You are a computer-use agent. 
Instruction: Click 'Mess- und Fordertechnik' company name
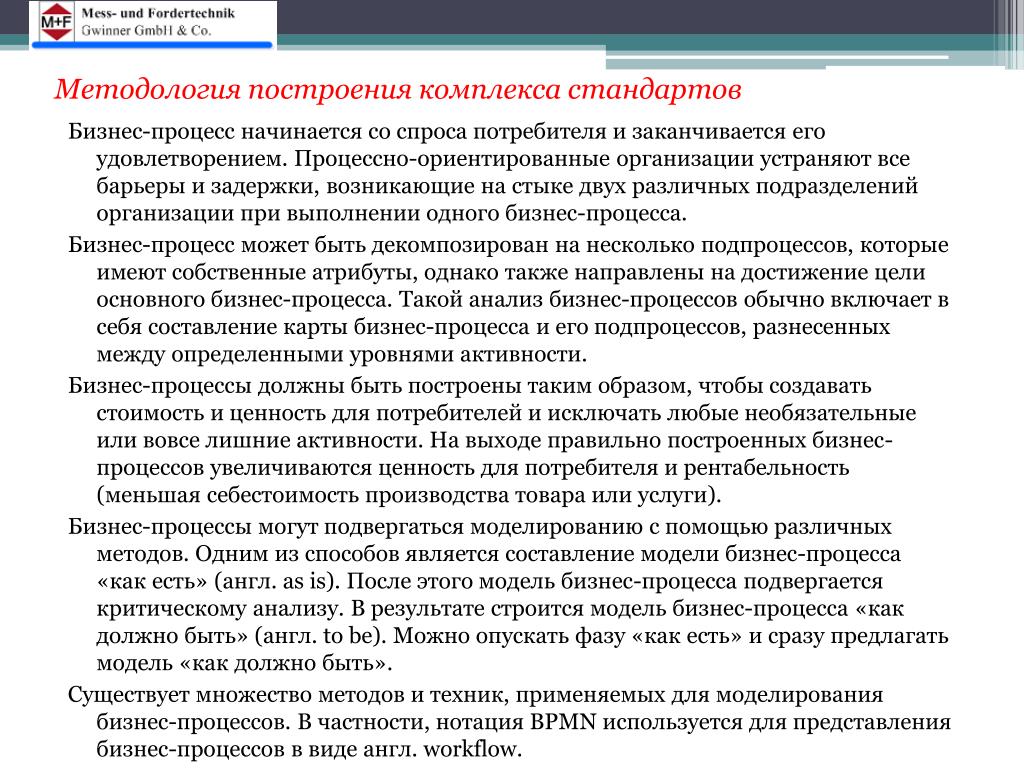(x=158, y=13)
